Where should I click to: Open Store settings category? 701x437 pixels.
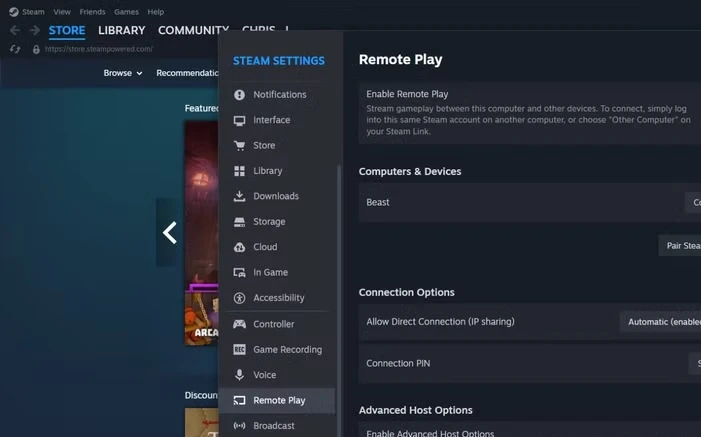coord(279,145)
